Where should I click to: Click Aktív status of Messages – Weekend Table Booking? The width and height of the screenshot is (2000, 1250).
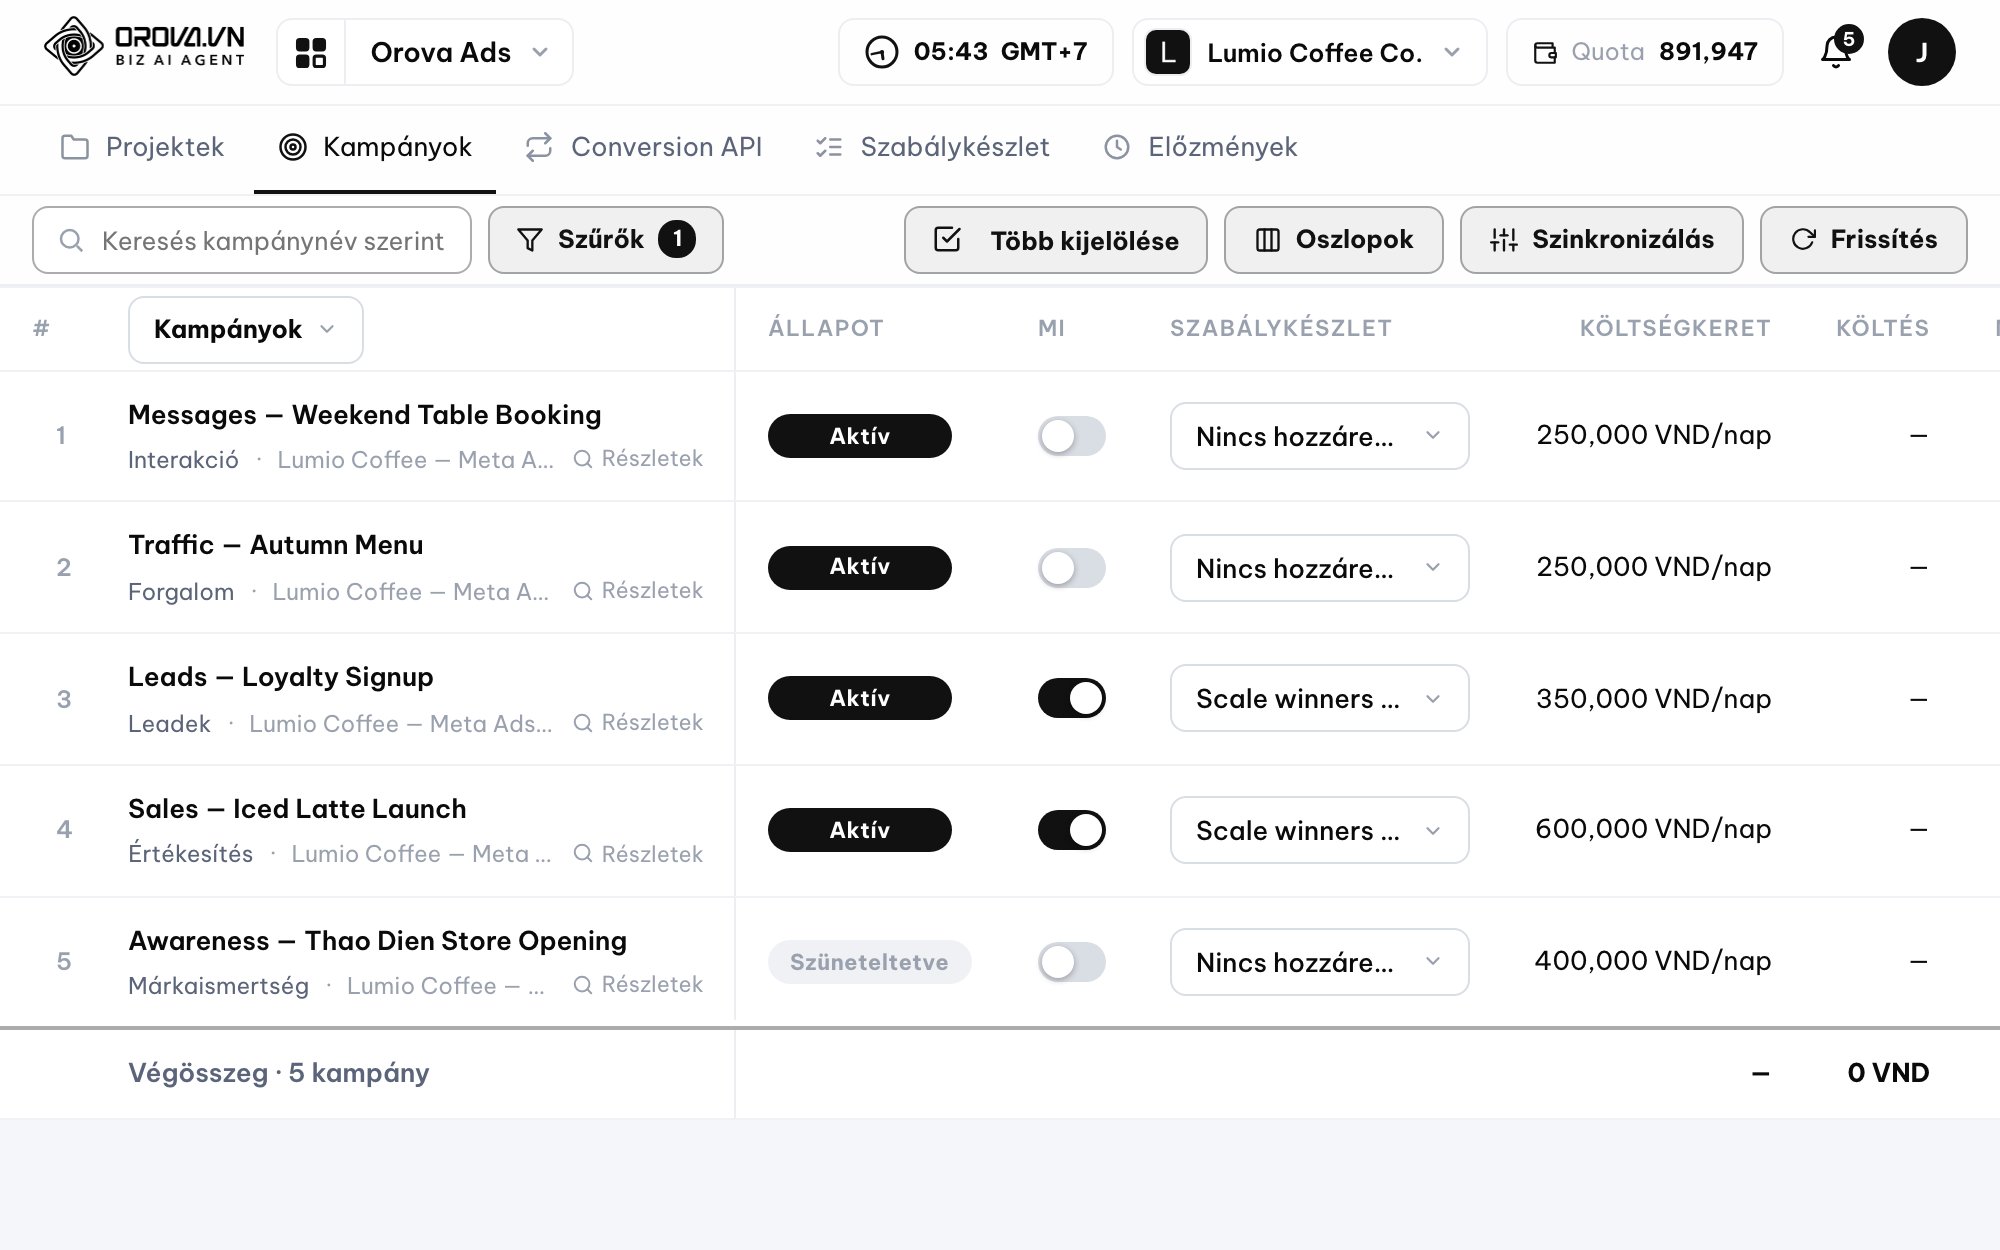(860, 436)
